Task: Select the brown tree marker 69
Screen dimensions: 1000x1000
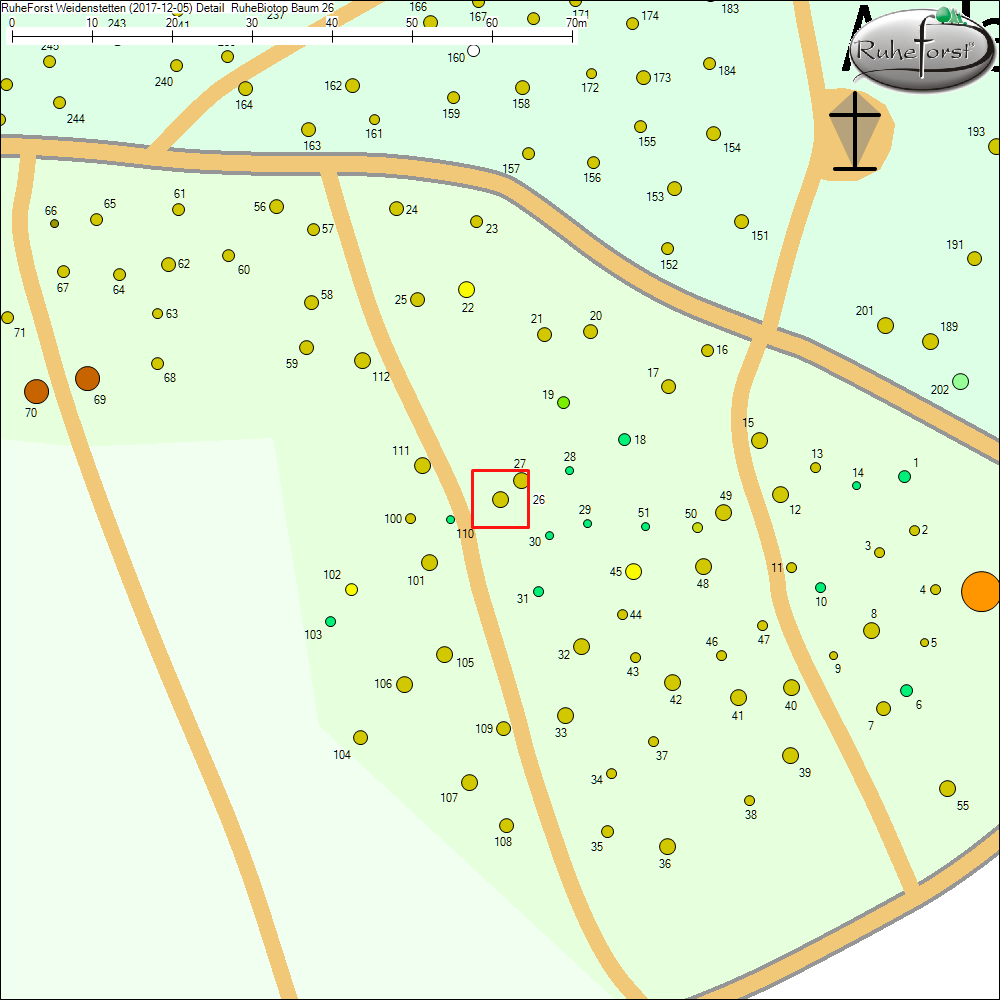Action: [x=87, y=378]
